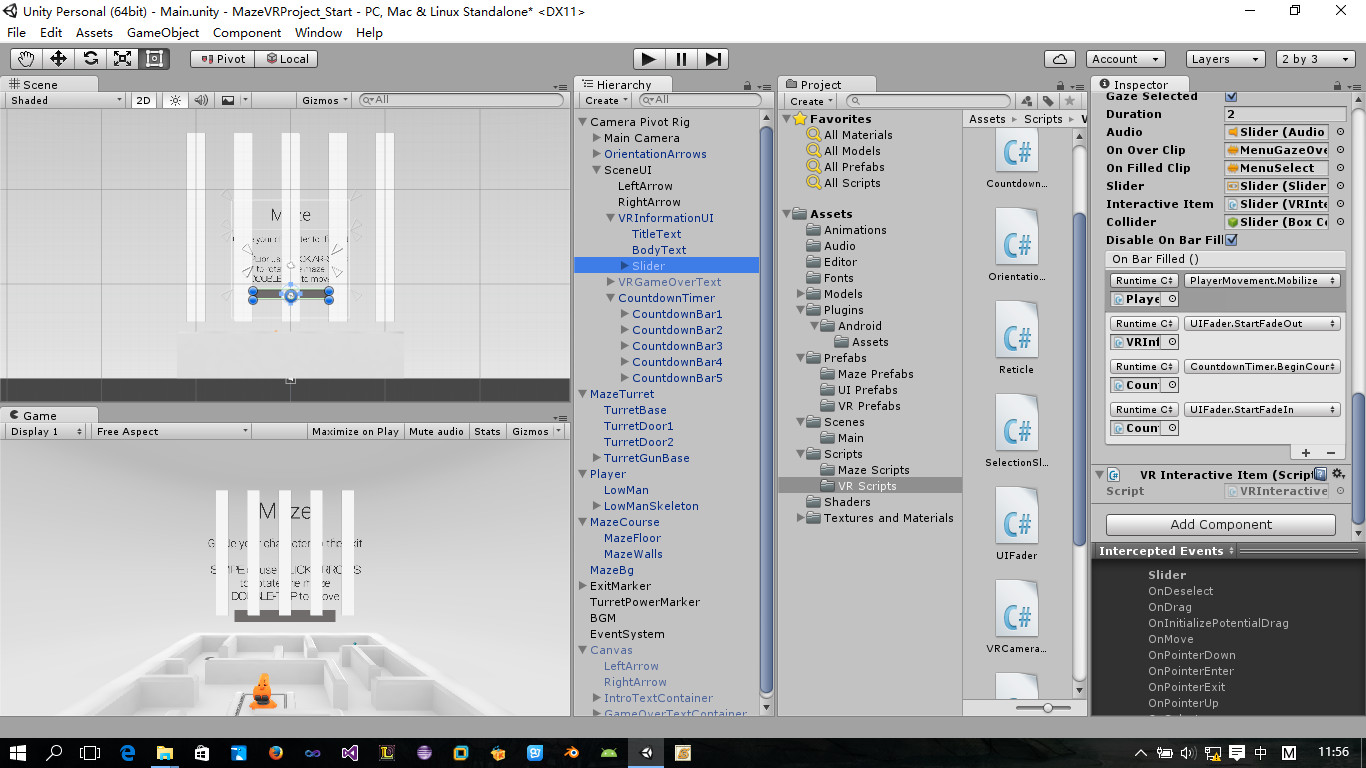Toggle scene lighting sun icon
This screenshot has width=1366, height=768.
pyautogui.click(x=175, y=100)
